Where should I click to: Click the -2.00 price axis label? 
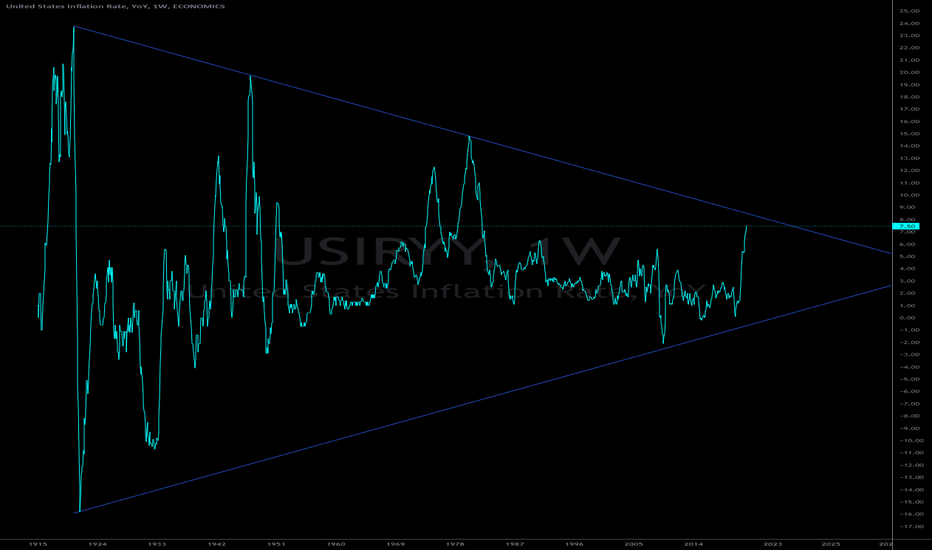click(910, 342)
